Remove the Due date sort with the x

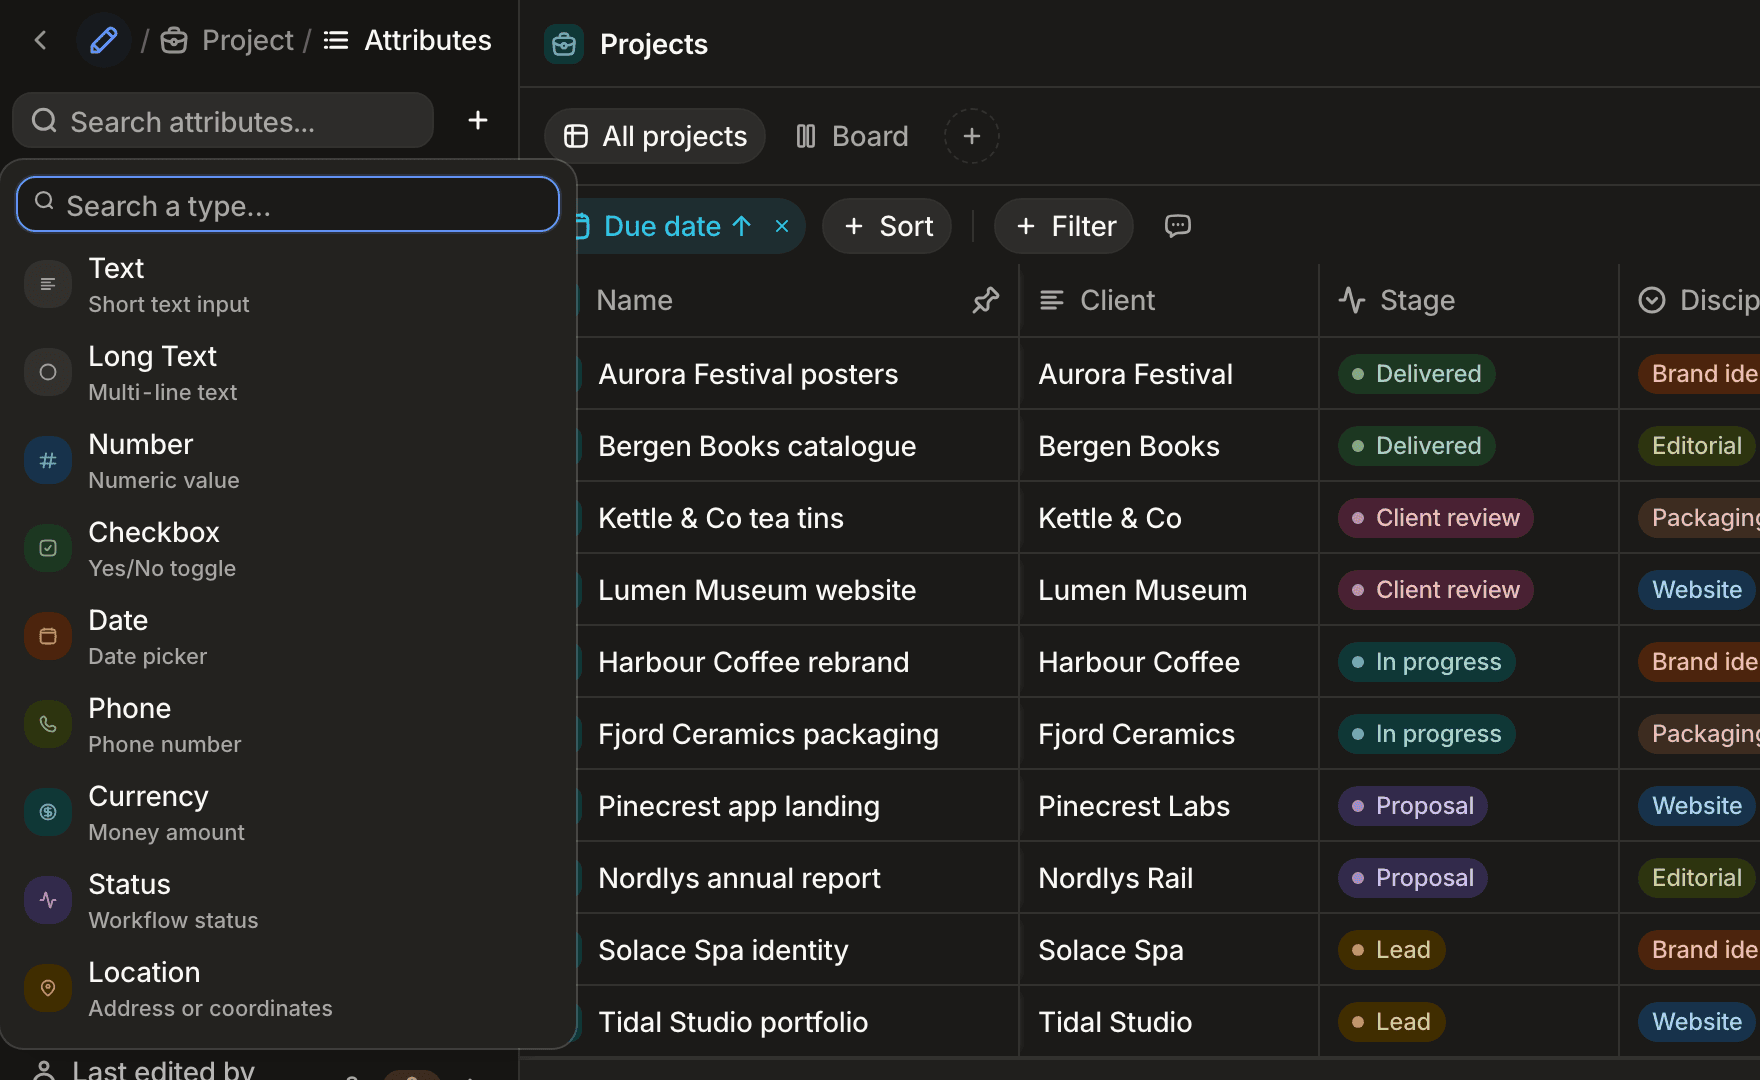pos(782,226)
